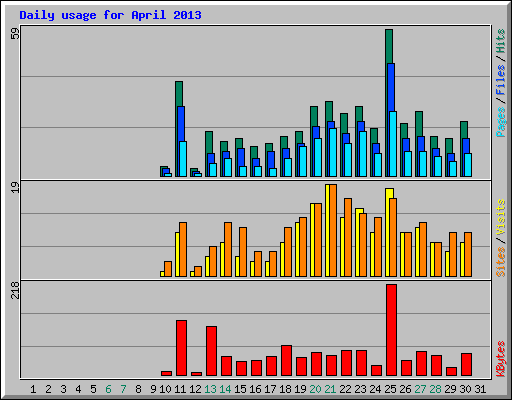Select the orange Sites bar for day 21
Screen dimensions: 512x400
(x=333, y=230)
